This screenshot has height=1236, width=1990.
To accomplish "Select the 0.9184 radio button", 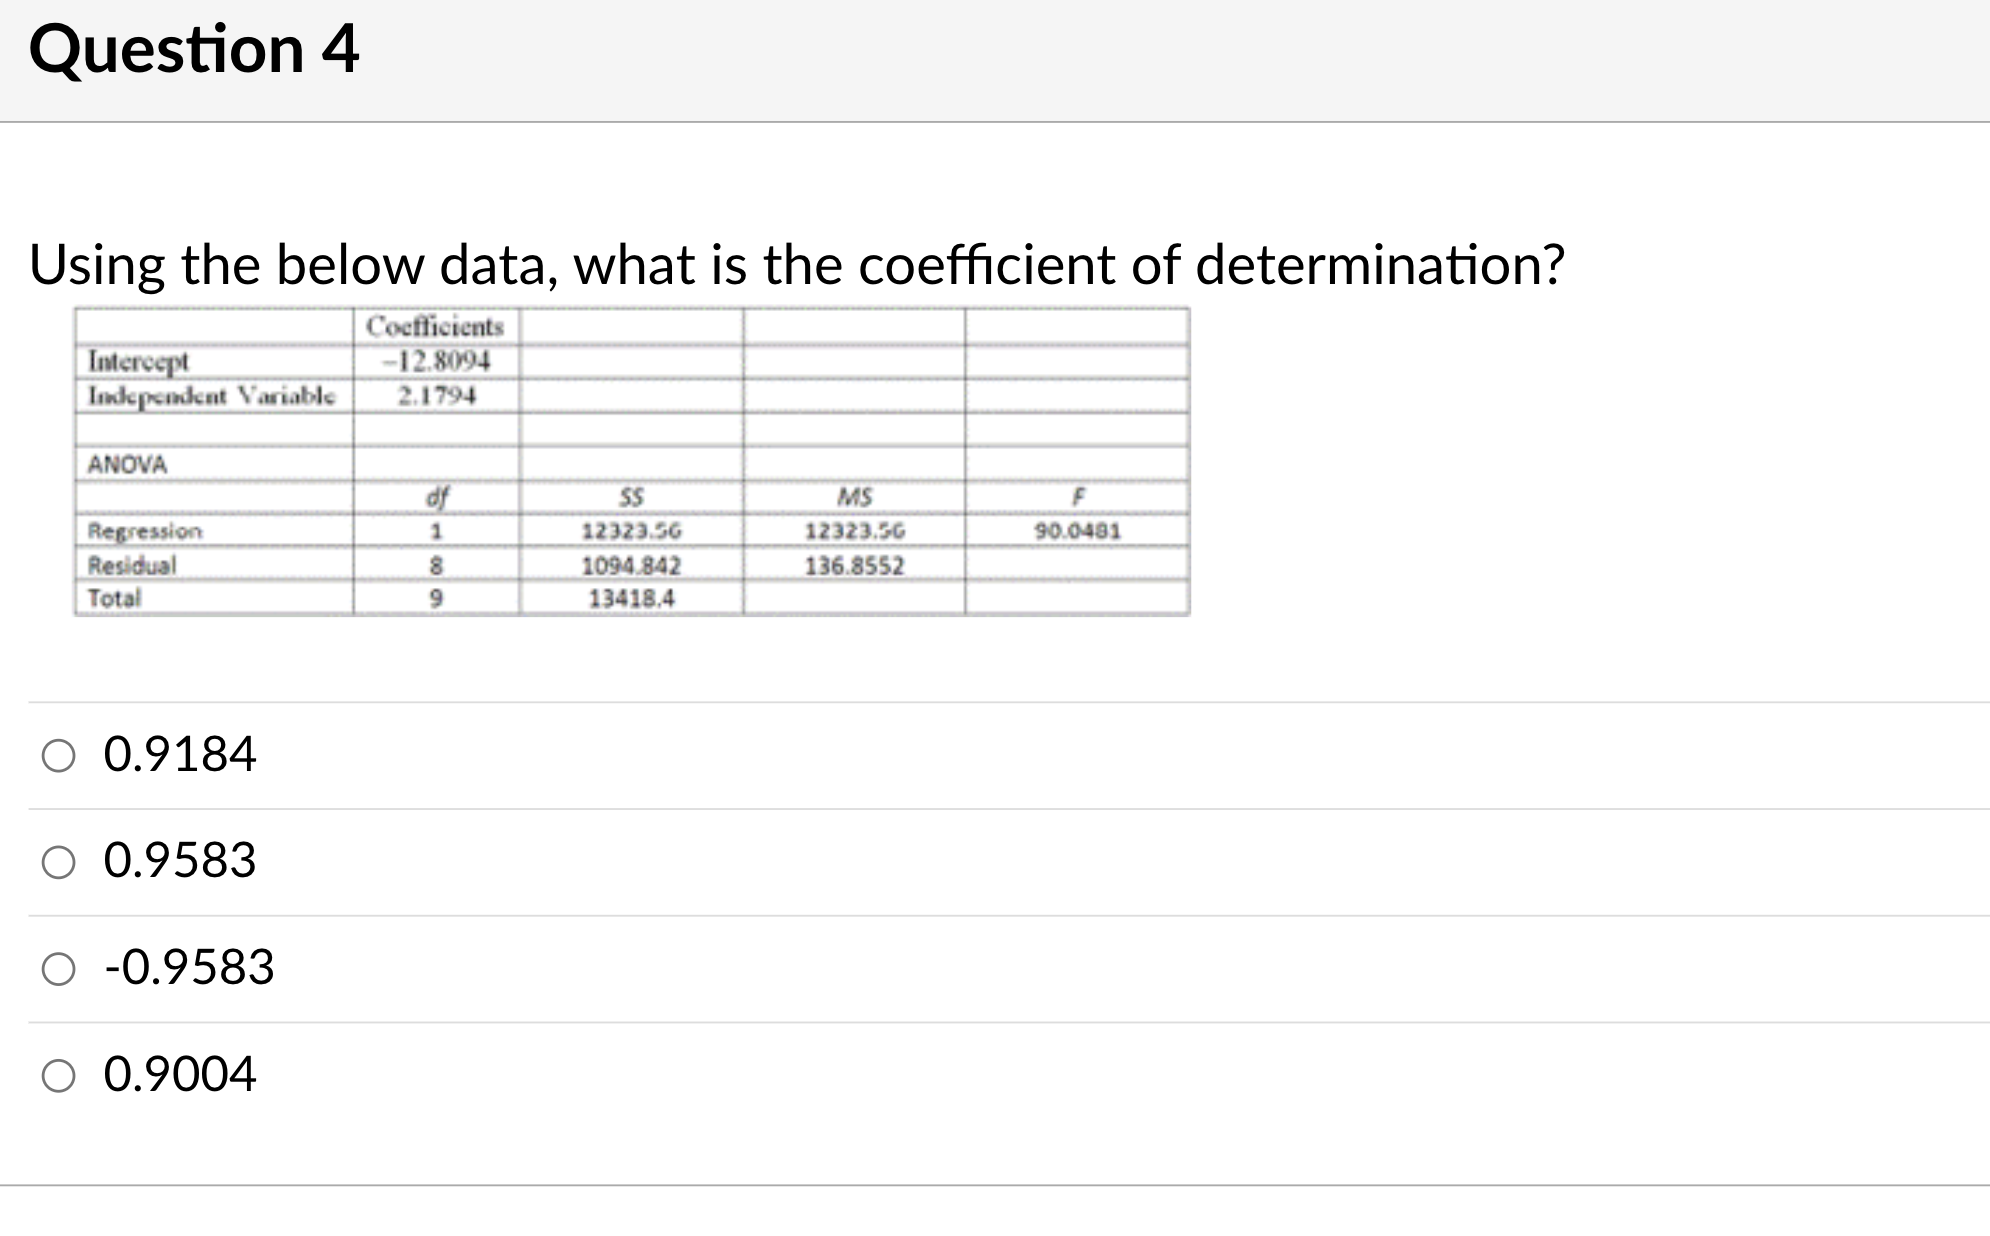I will [x=59, y=757].
